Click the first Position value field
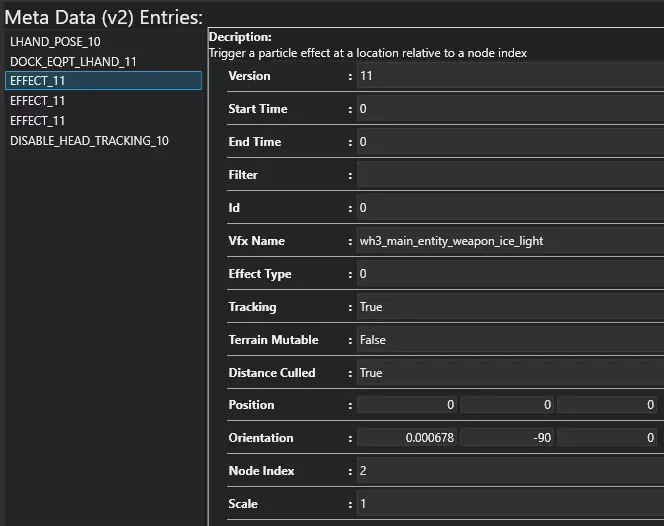 tap(408, 405)
